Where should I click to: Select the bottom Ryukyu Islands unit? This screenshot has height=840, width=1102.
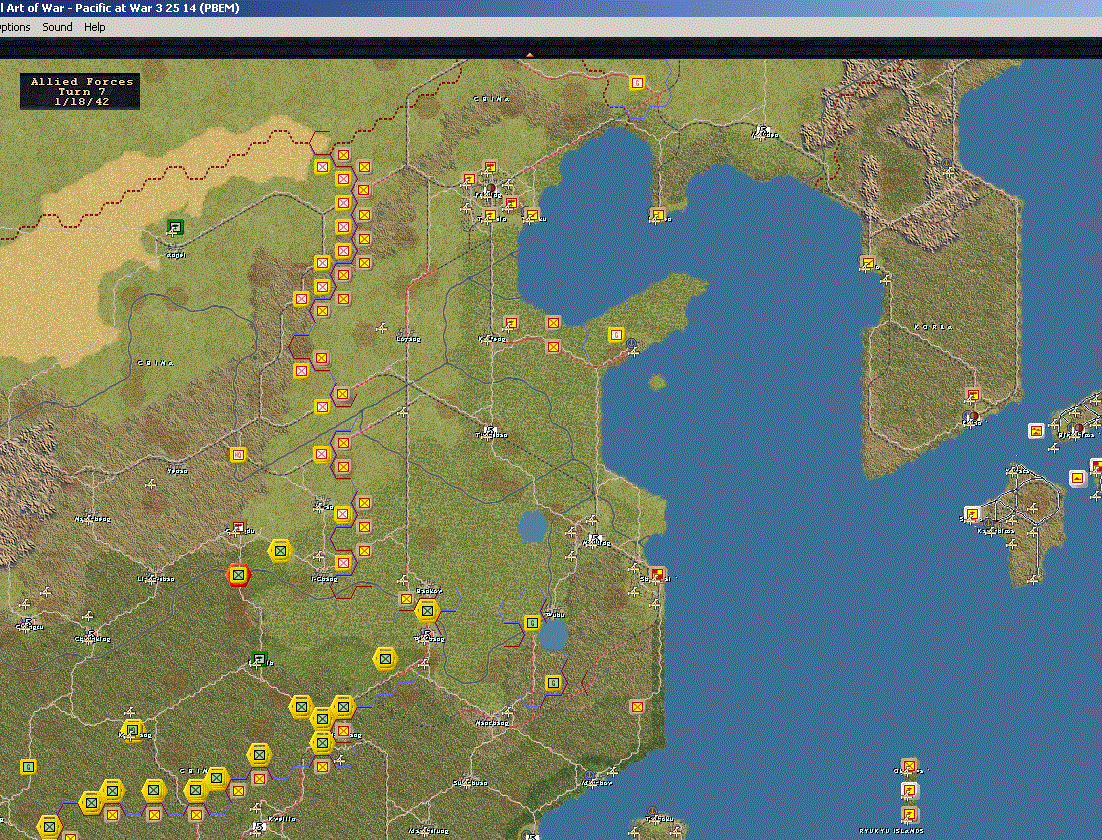[909, 815]
